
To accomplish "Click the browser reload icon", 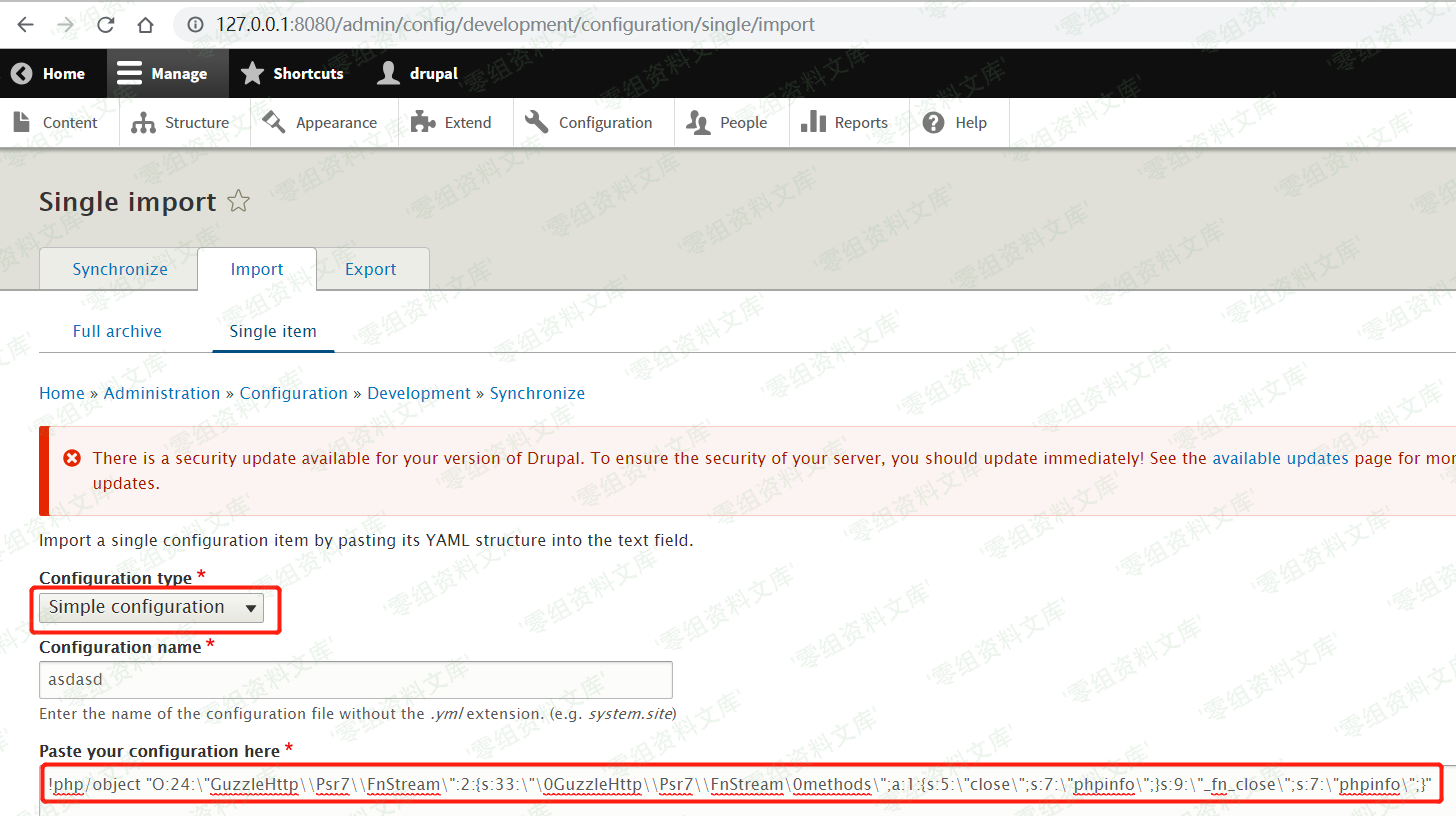I will 105,25.
